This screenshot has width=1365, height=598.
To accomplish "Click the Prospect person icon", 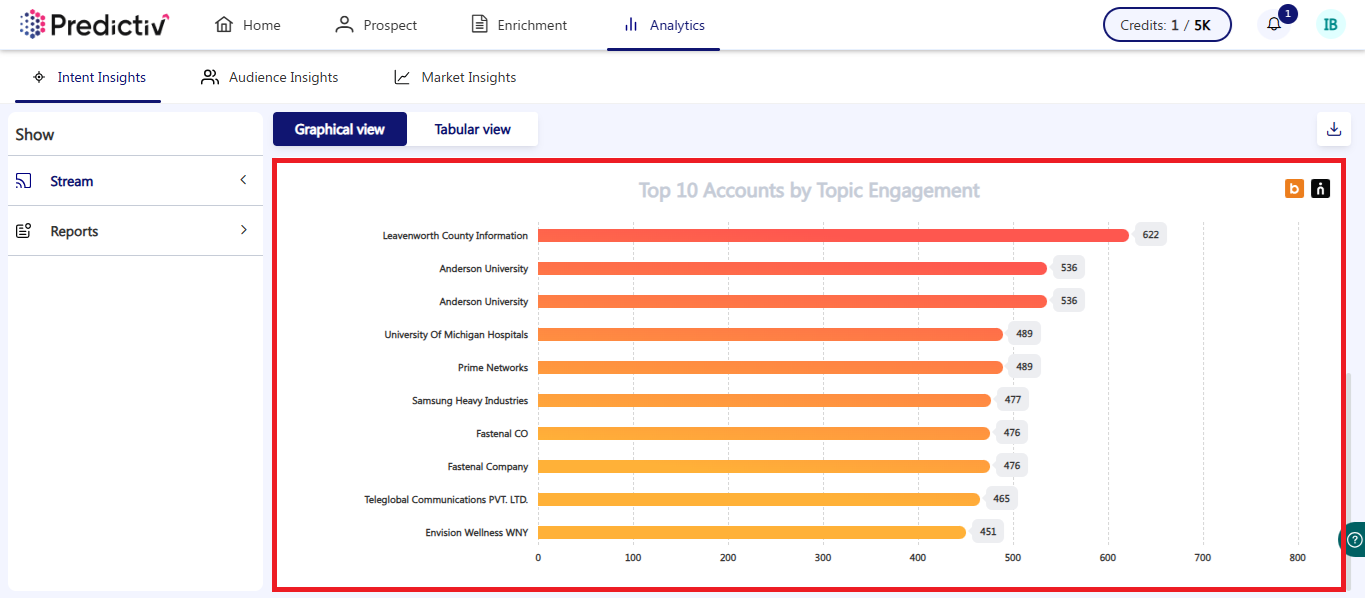I will (x=345, y=25).
